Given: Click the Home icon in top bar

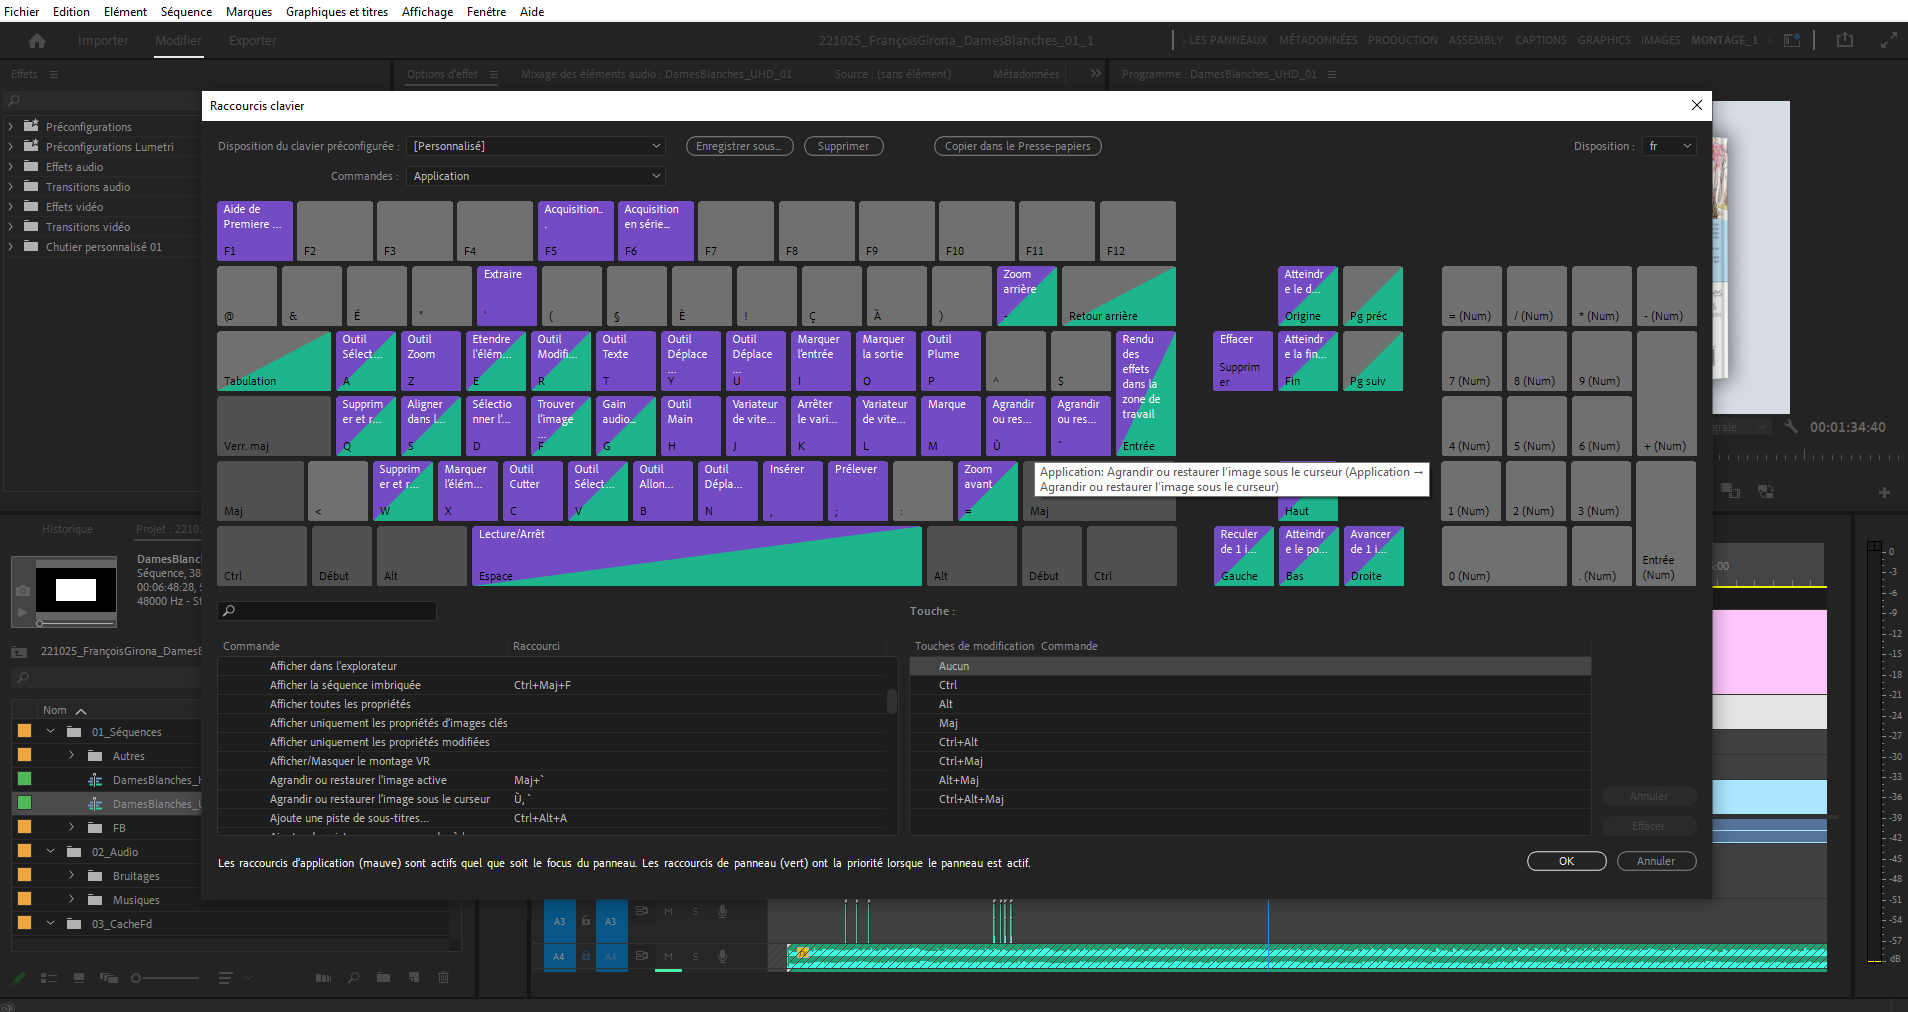Looking at the screenshot, I should click(37, 41).
